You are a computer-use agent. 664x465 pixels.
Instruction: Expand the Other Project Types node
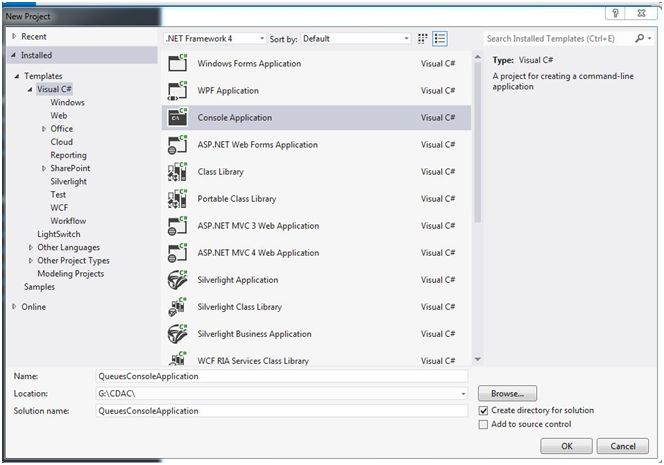click(30, 260)
